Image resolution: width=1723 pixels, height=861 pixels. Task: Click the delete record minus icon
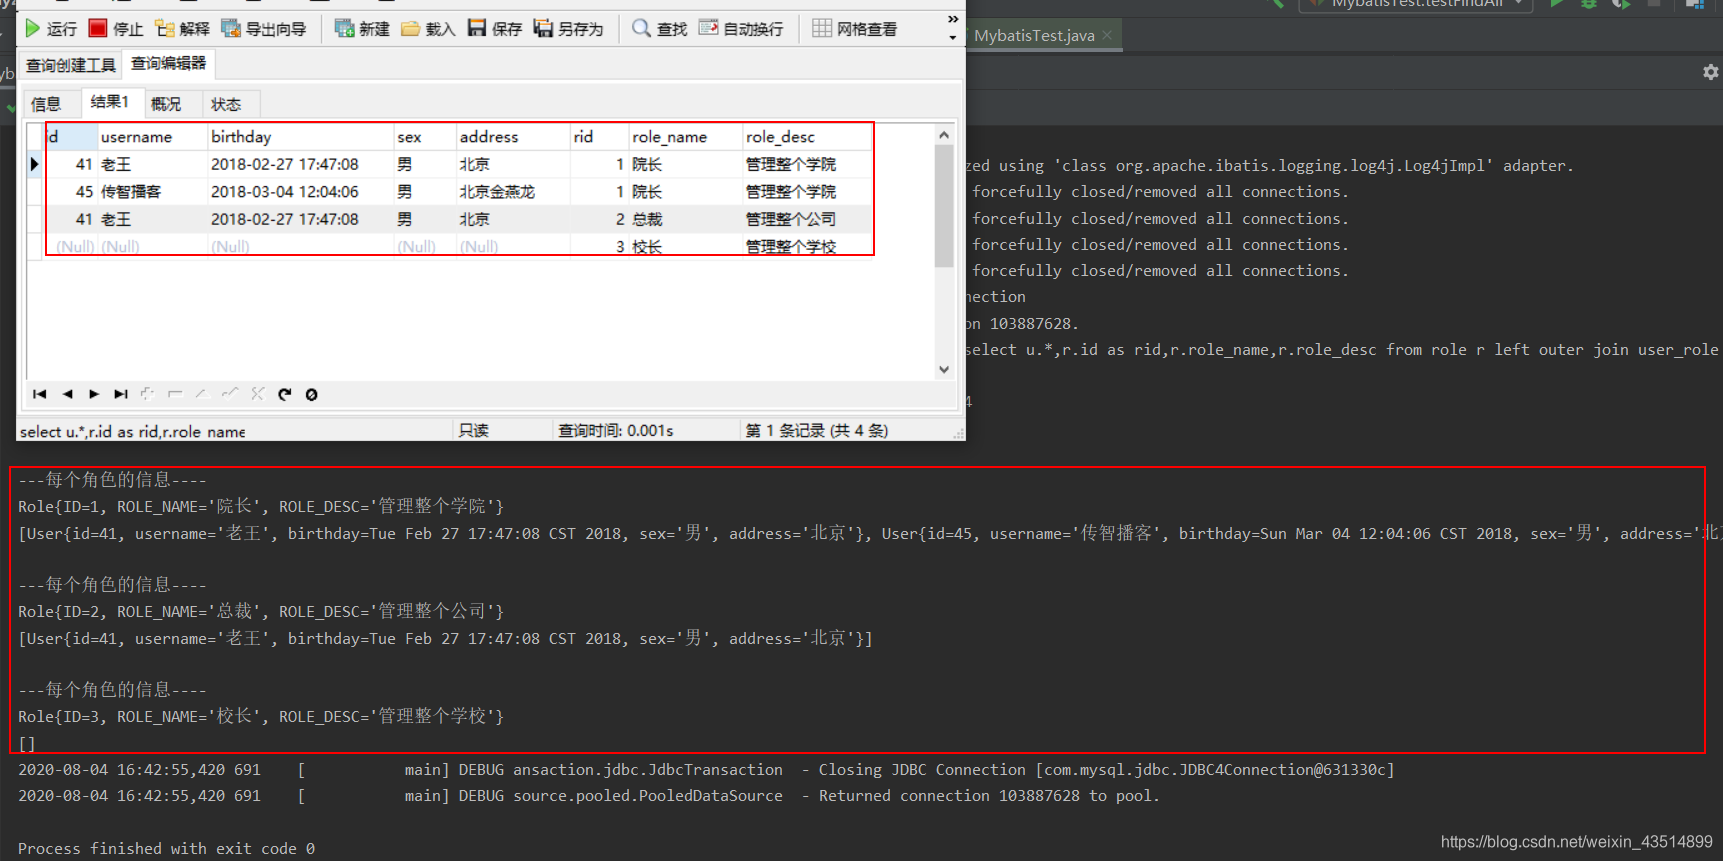coord(175,394)
